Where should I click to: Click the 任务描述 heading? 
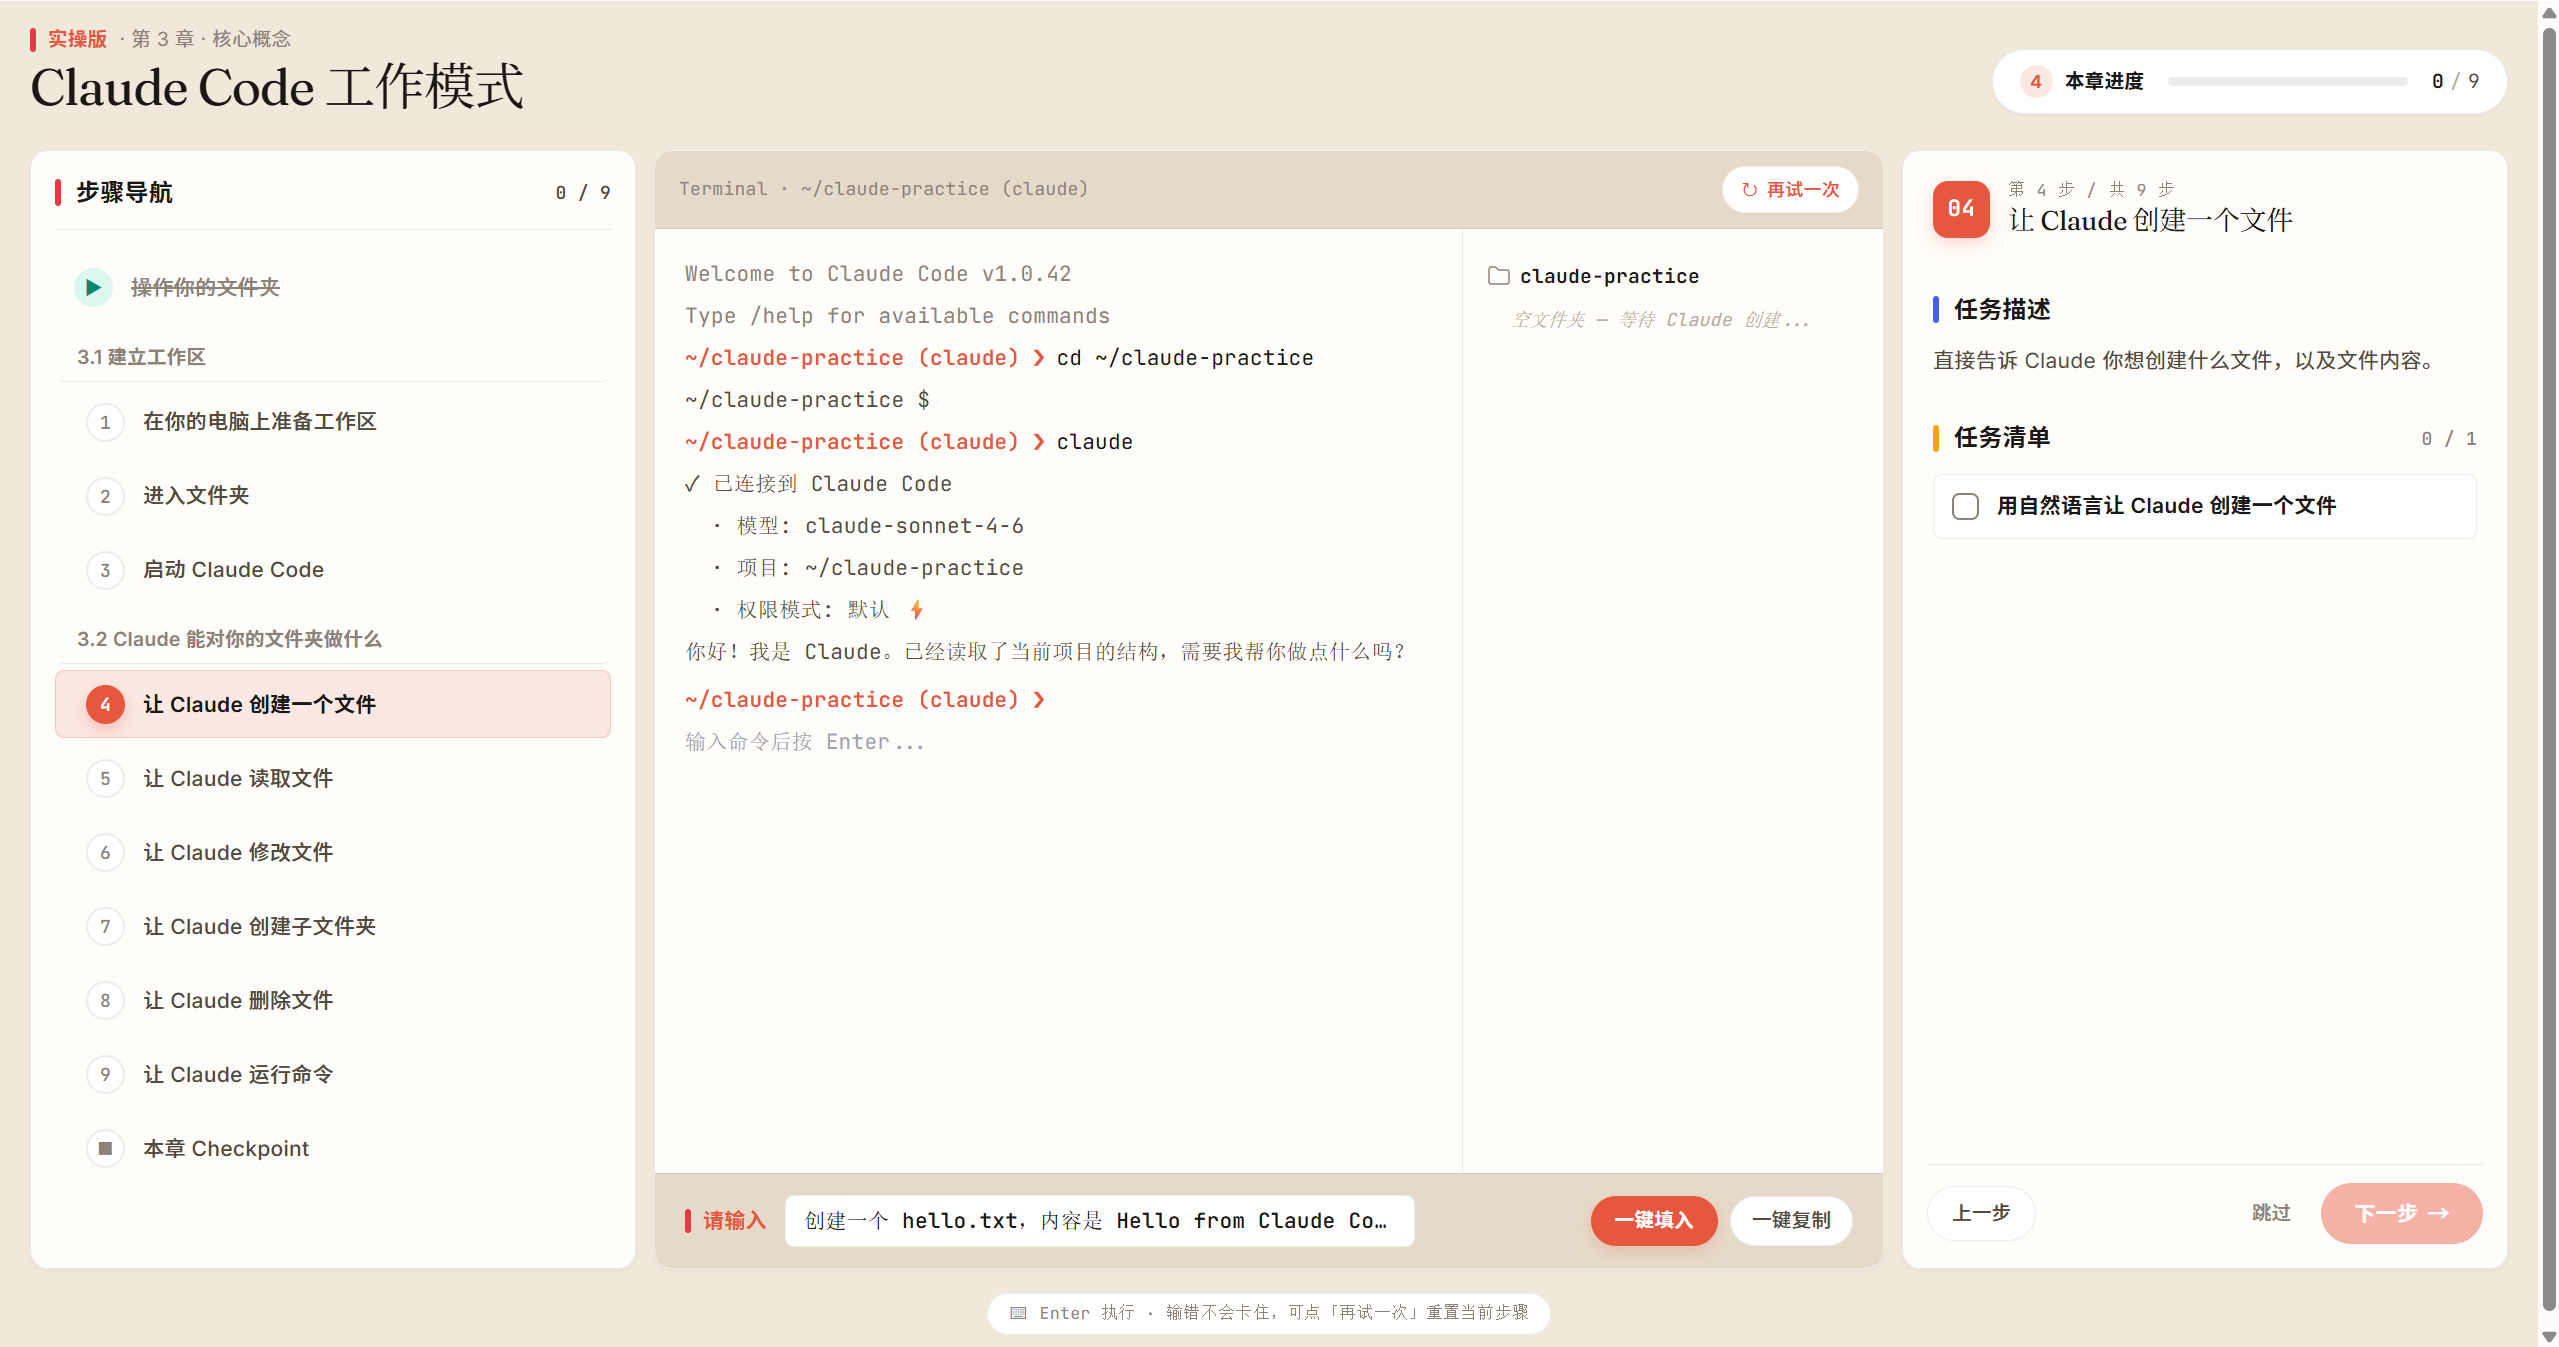2002,310
